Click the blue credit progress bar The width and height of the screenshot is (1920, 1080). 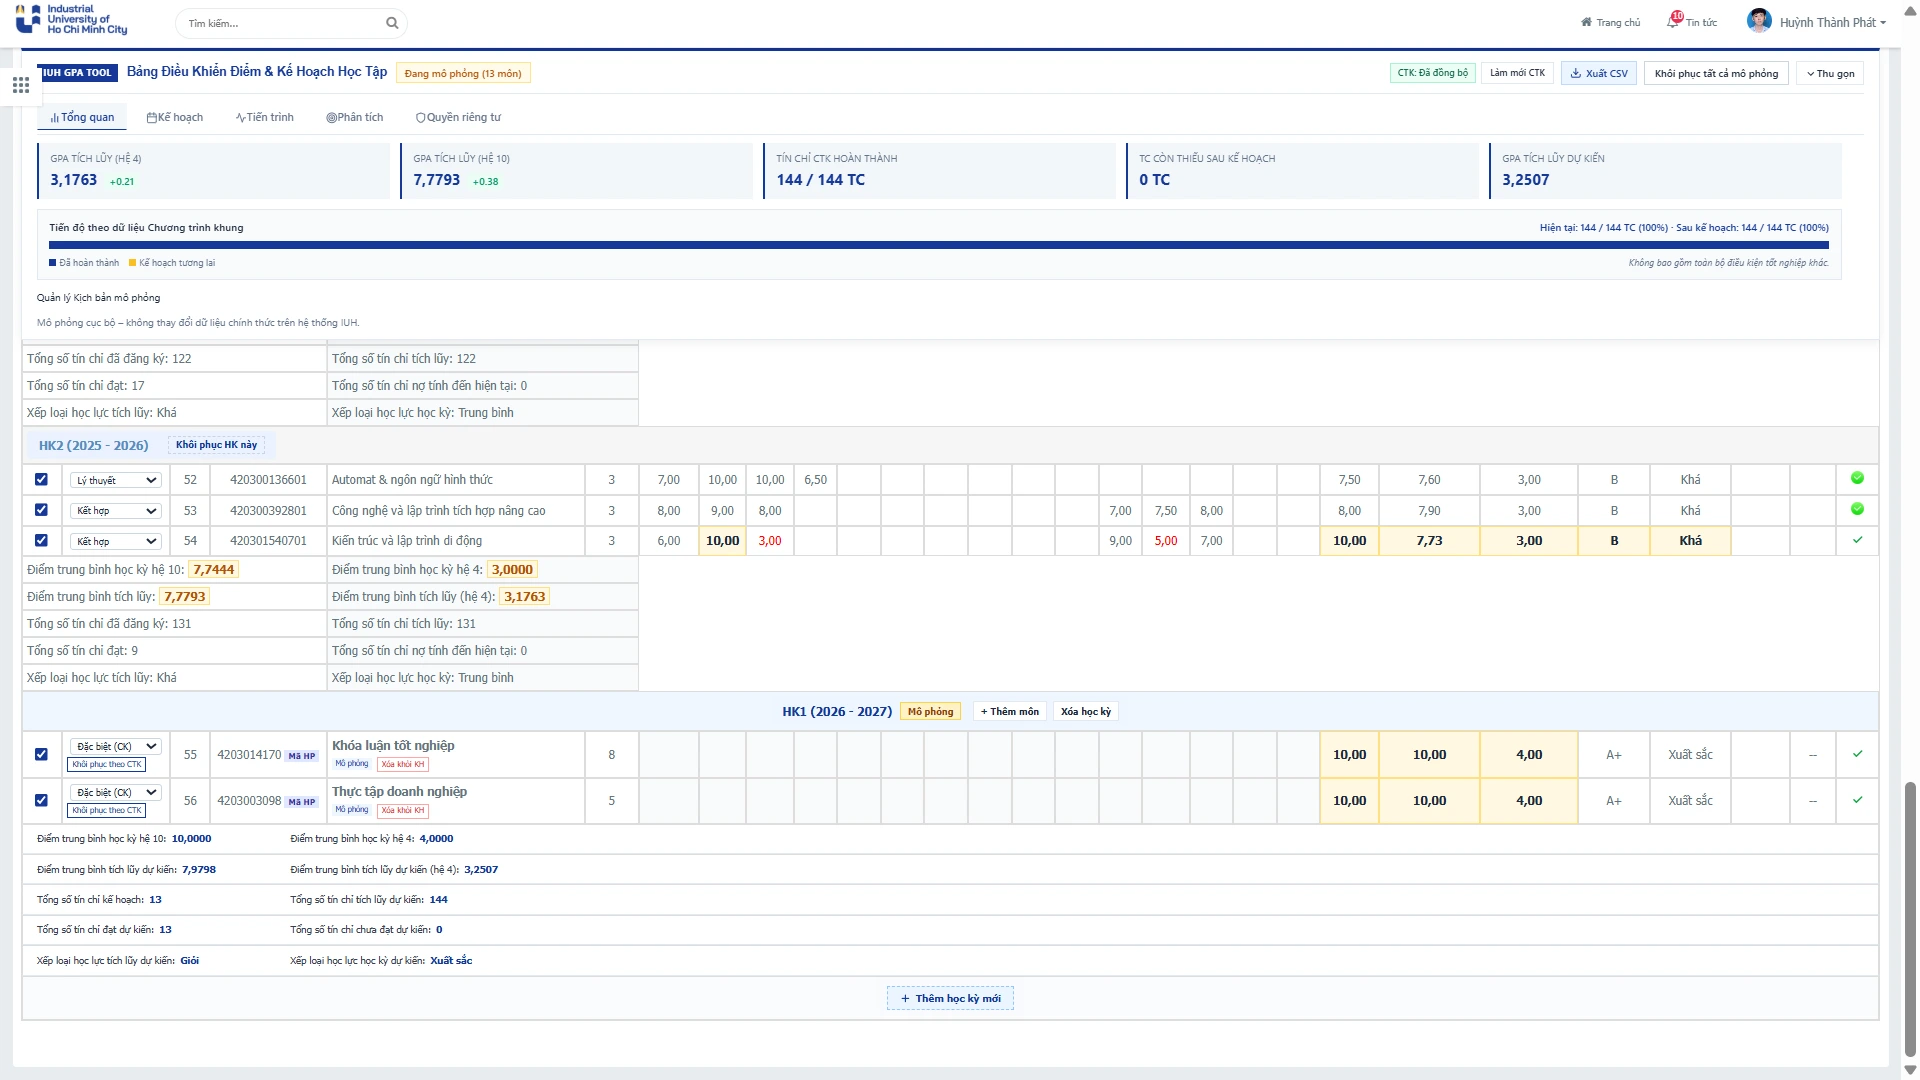pyautogui.click(x=938, y=245)
